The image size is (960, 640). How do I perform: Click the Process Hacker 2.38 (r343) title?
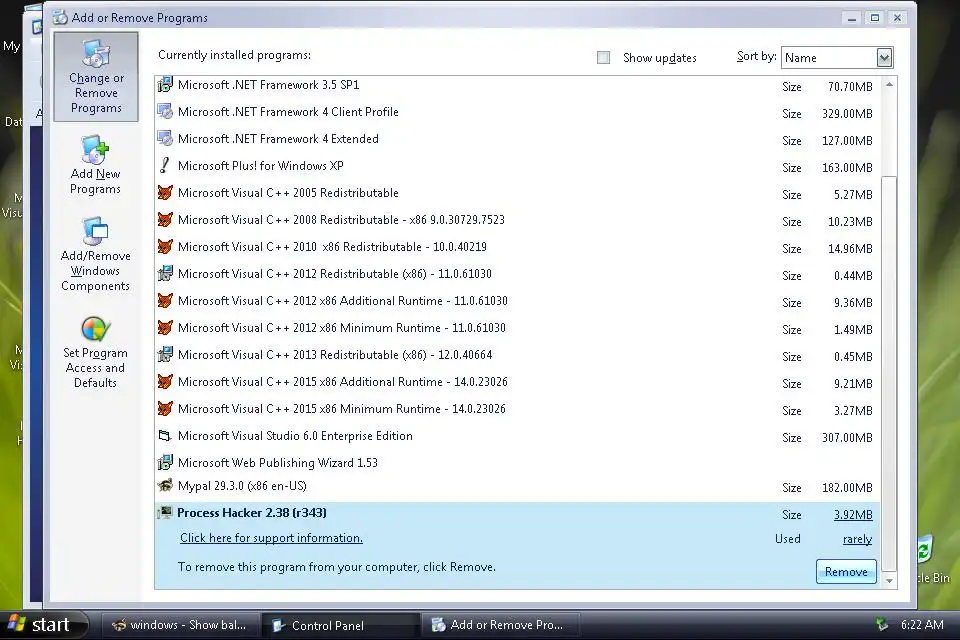point(252,513)
